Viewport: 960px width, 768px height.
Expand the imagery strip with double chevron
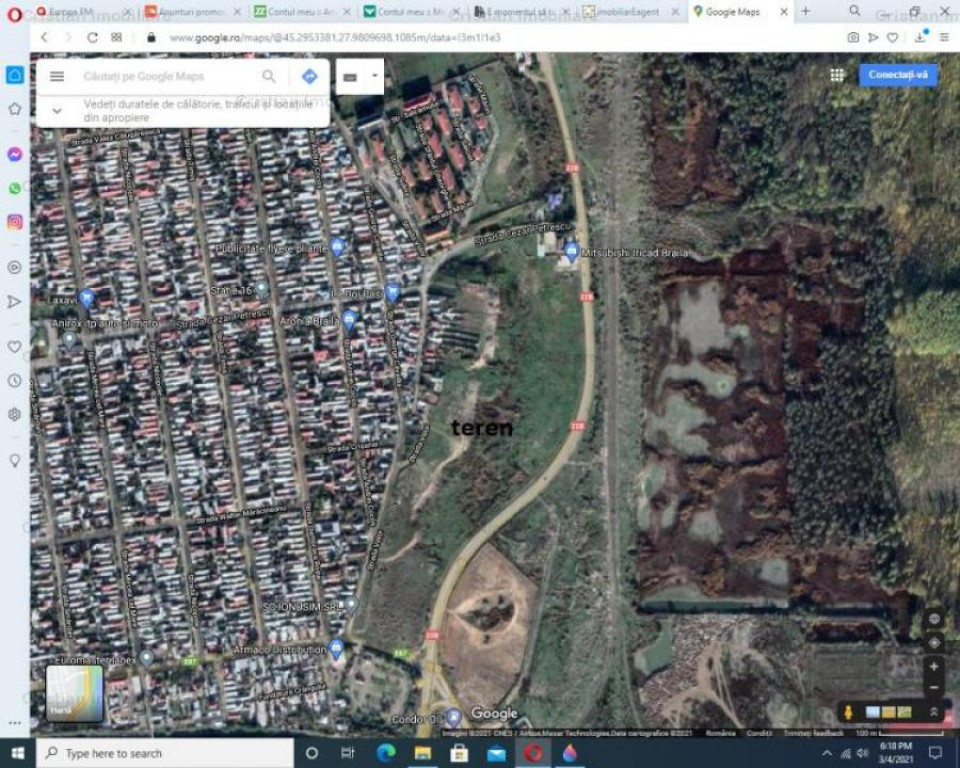pos(934,712)
